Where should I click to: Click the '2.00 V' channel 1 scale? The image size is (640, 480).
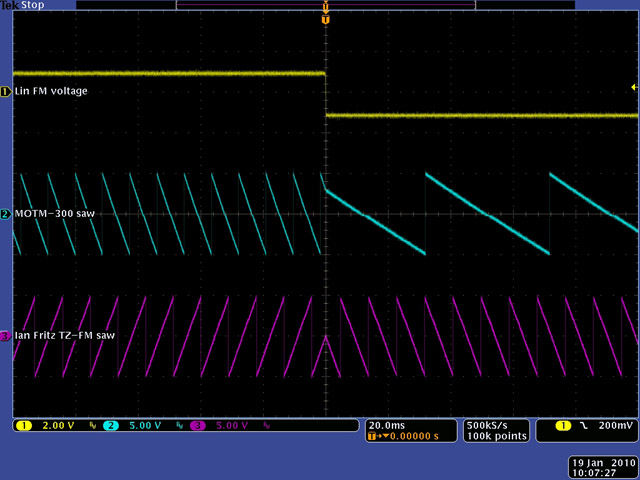(58, 426)
